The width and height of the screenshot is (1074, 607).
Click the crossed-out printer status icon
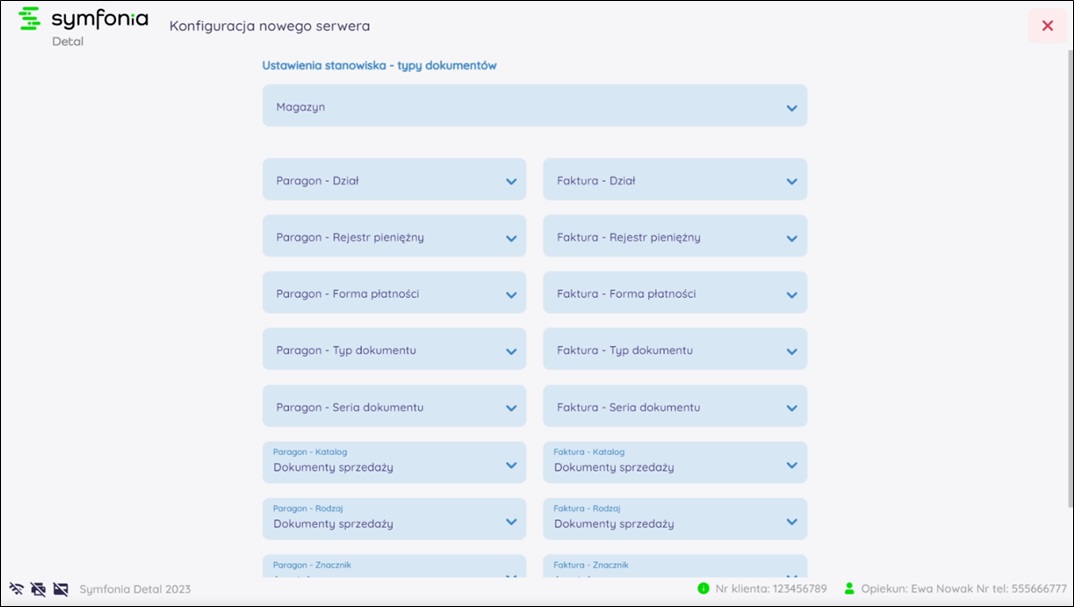click(x=39, y=589)
